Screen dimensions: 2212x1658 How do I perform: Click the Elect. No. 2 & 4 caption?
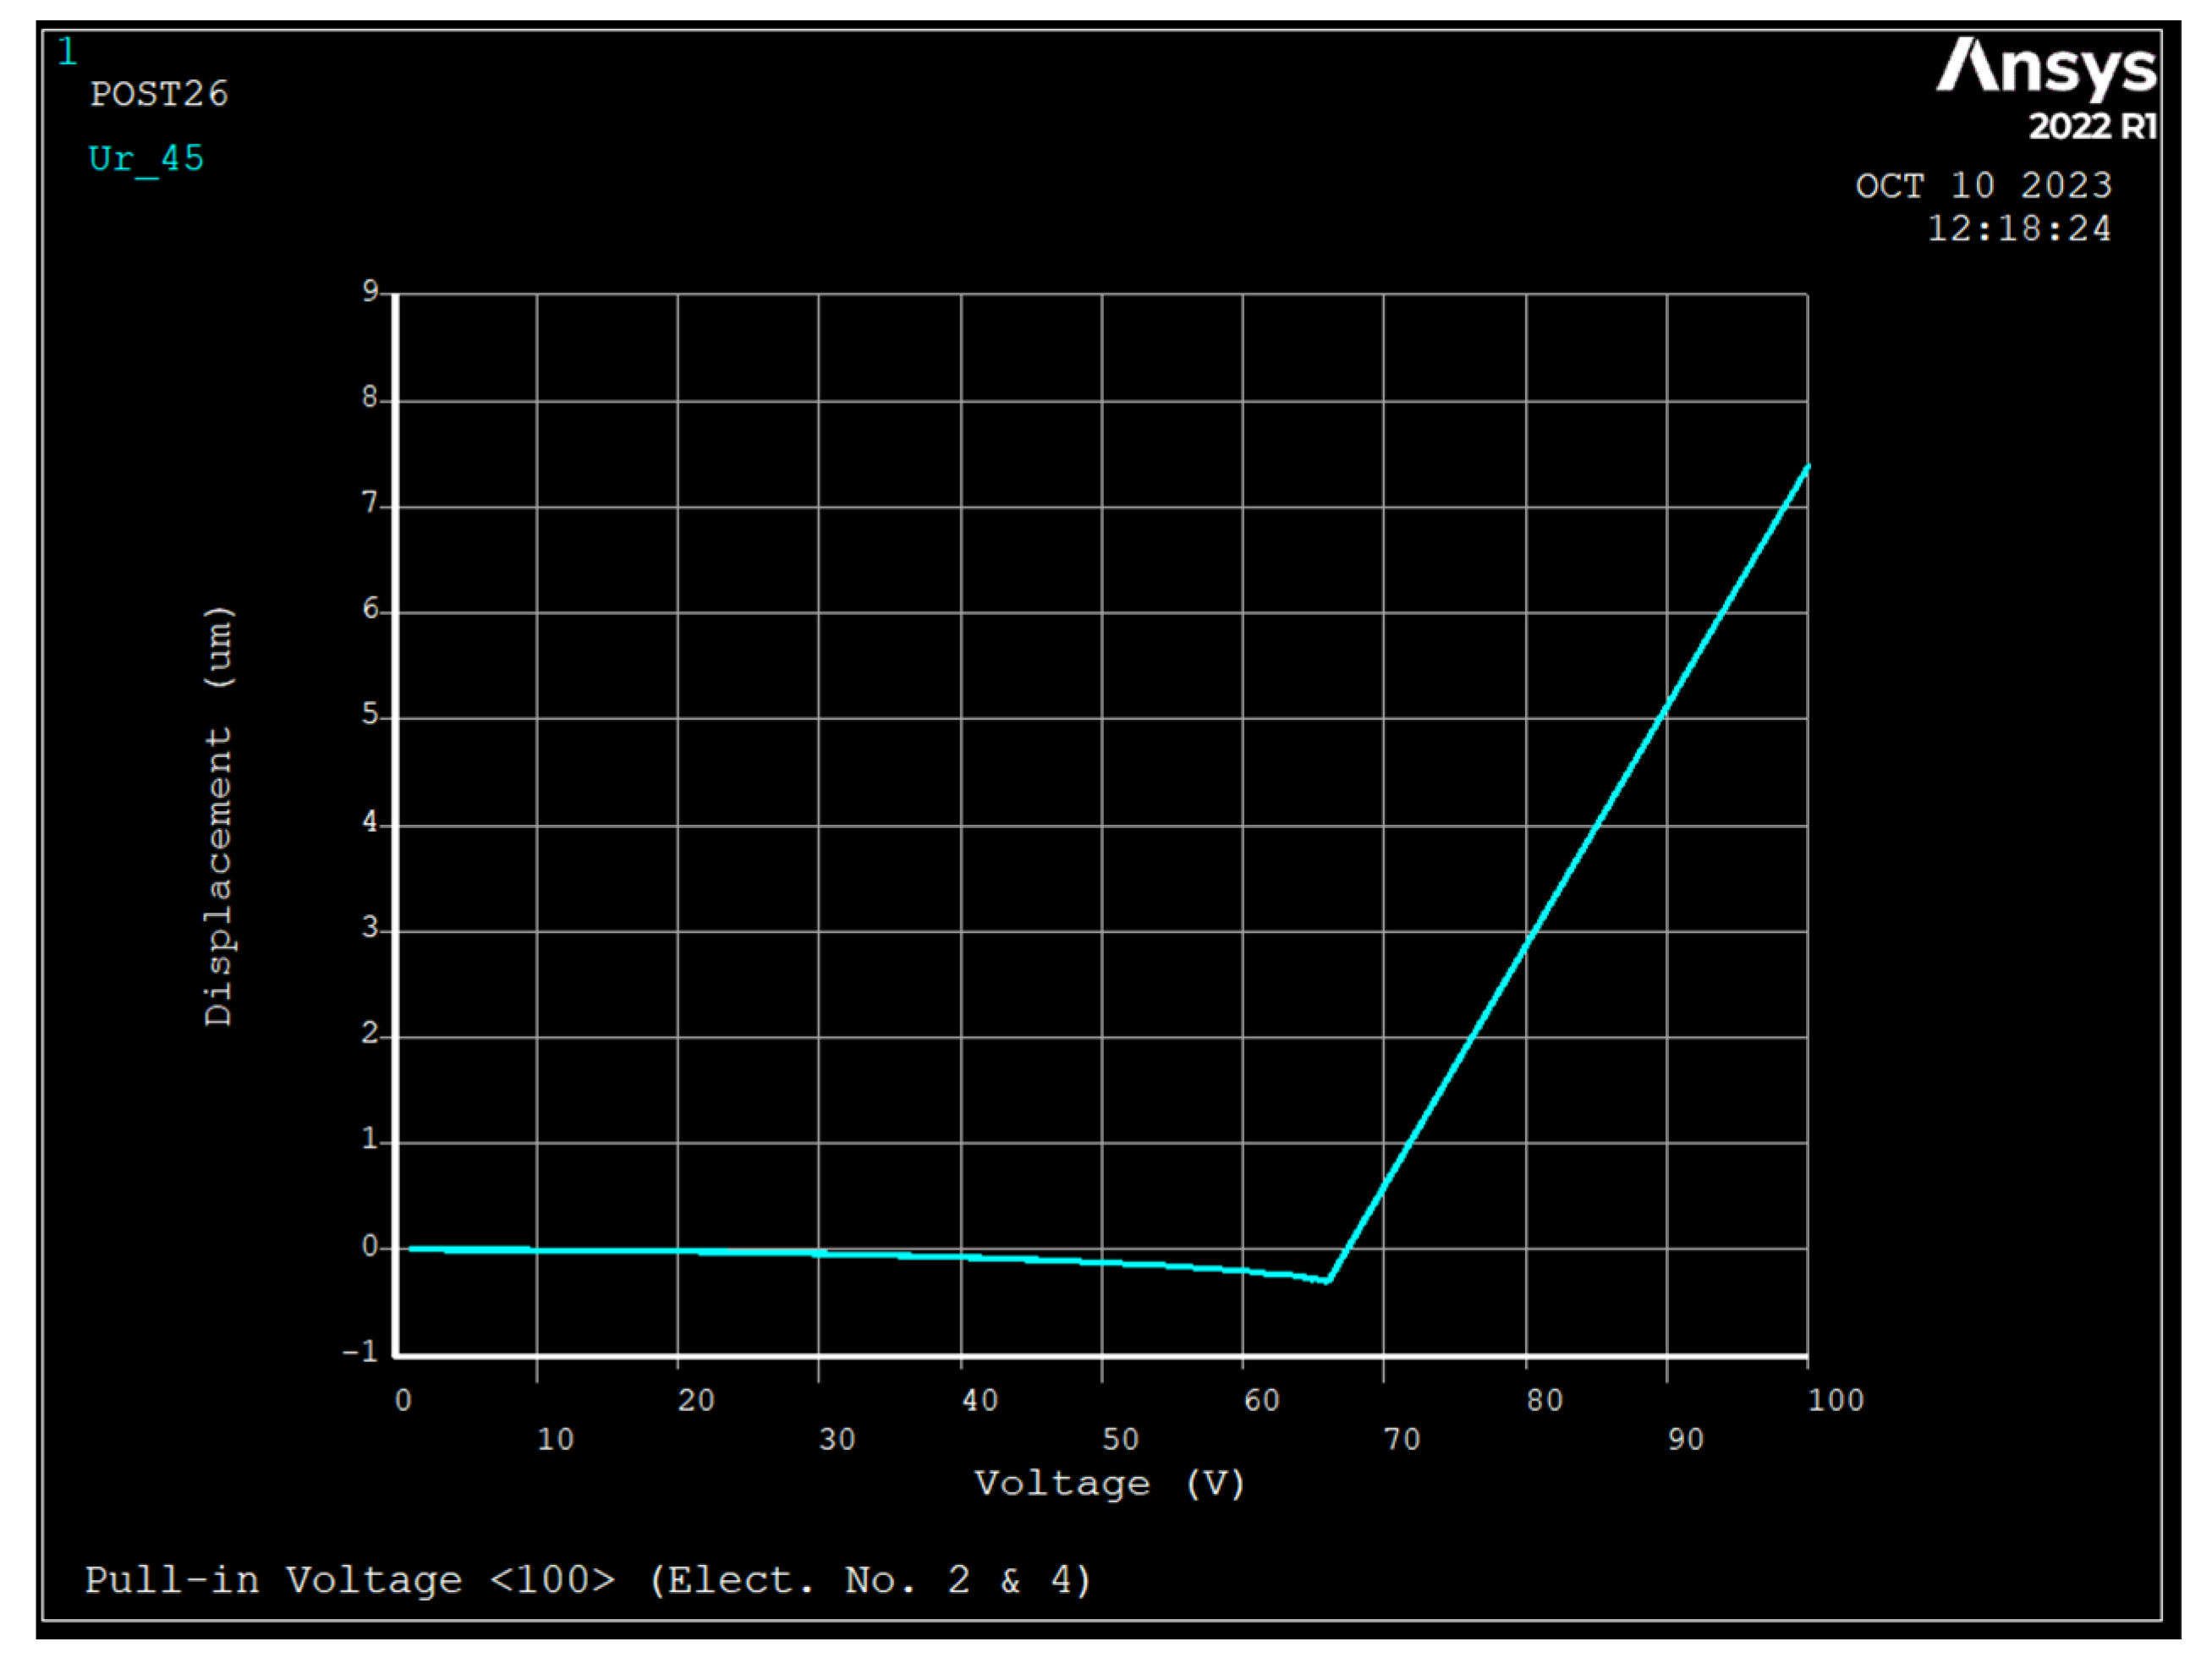875,1581
